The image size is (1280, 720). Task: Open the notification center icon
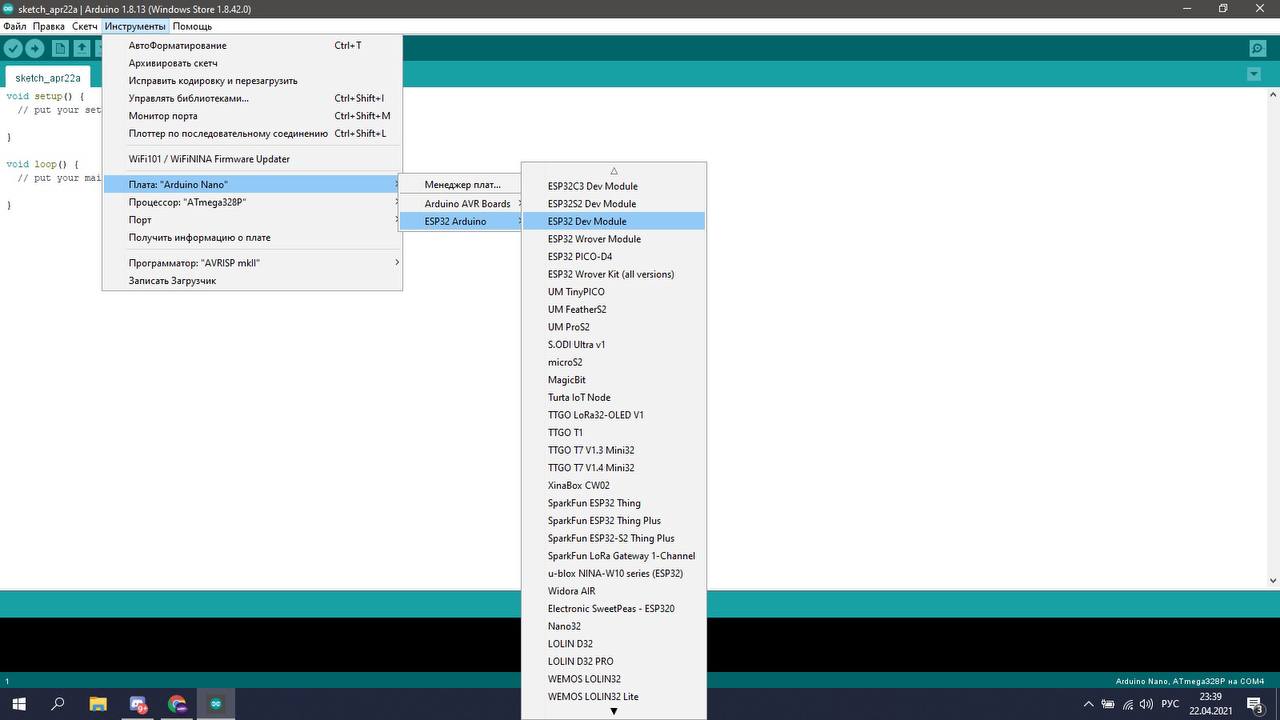1254,704
